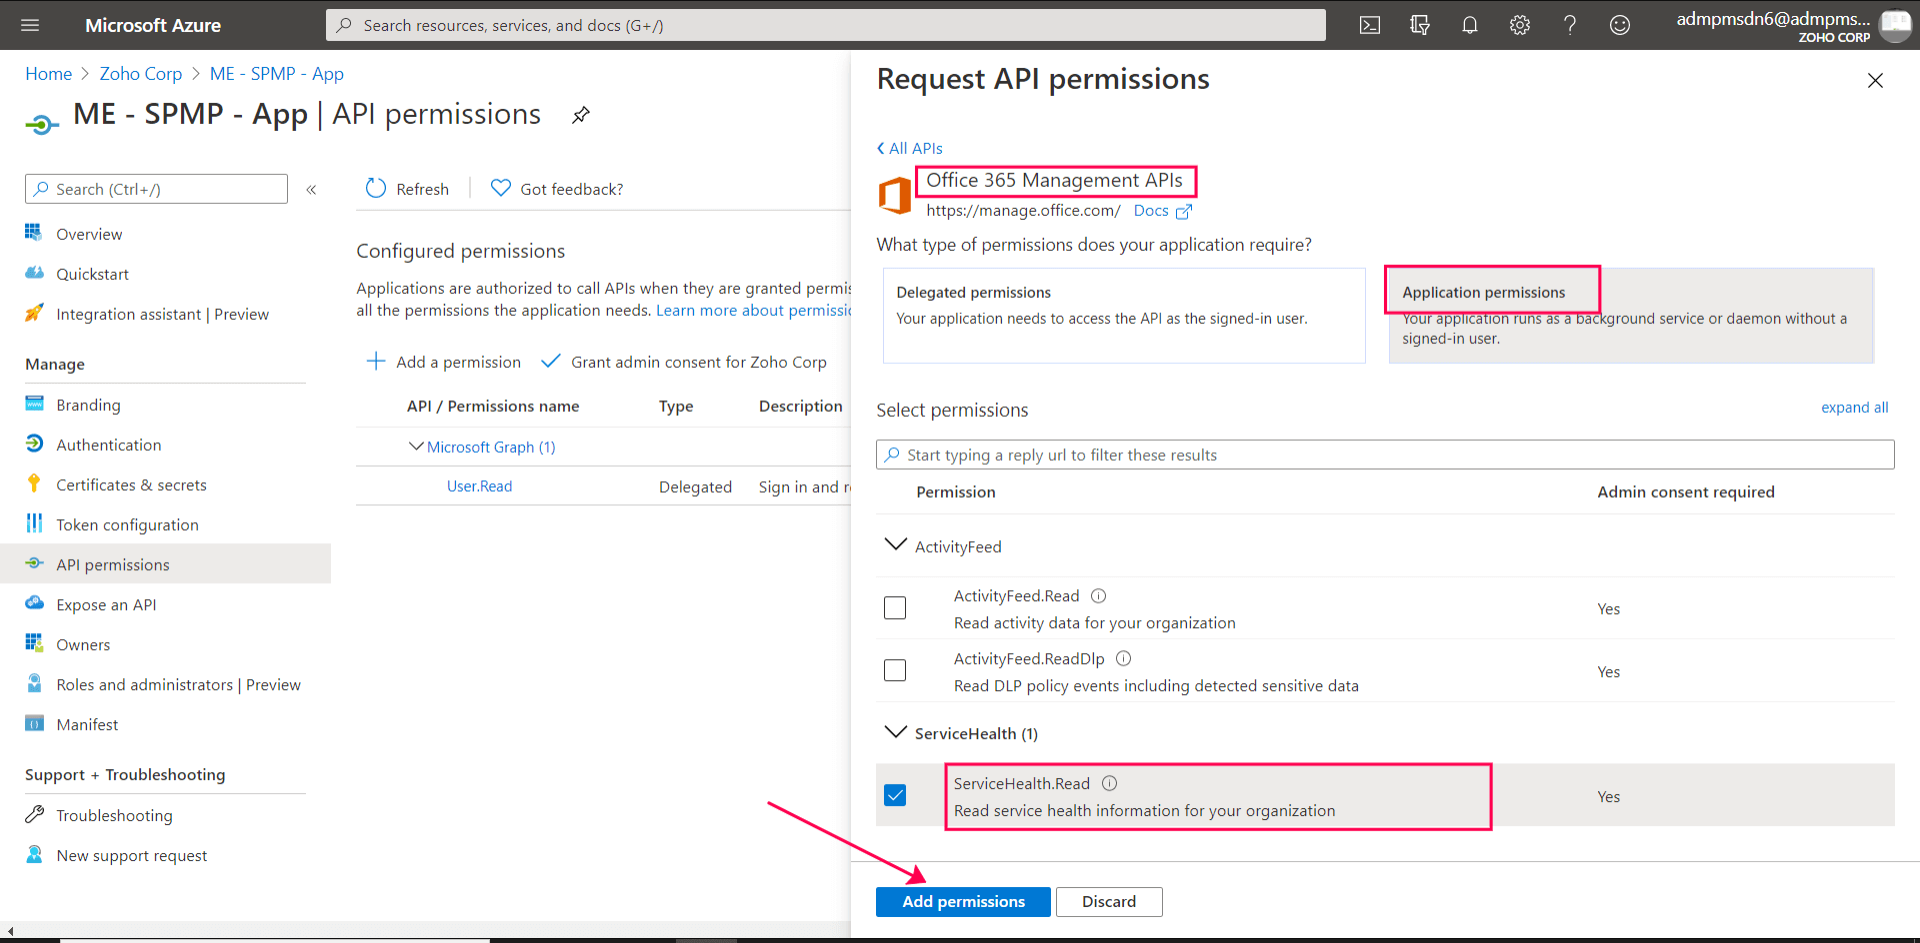Open the portal hamburger menu
The height and width of the screenshot is (943, 1920).
pyautogui.click(x=30, y=25)
